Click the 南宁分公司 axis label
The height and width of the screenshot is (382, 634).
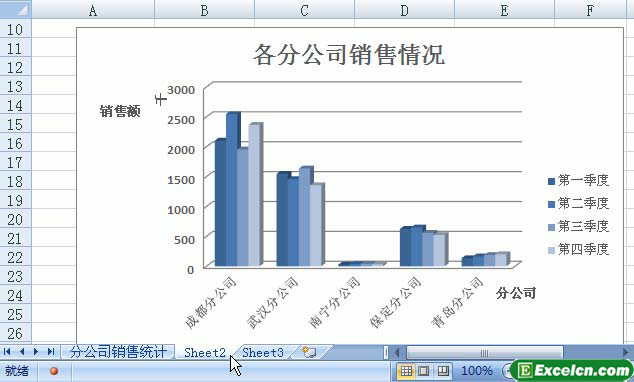pos(334,303)
